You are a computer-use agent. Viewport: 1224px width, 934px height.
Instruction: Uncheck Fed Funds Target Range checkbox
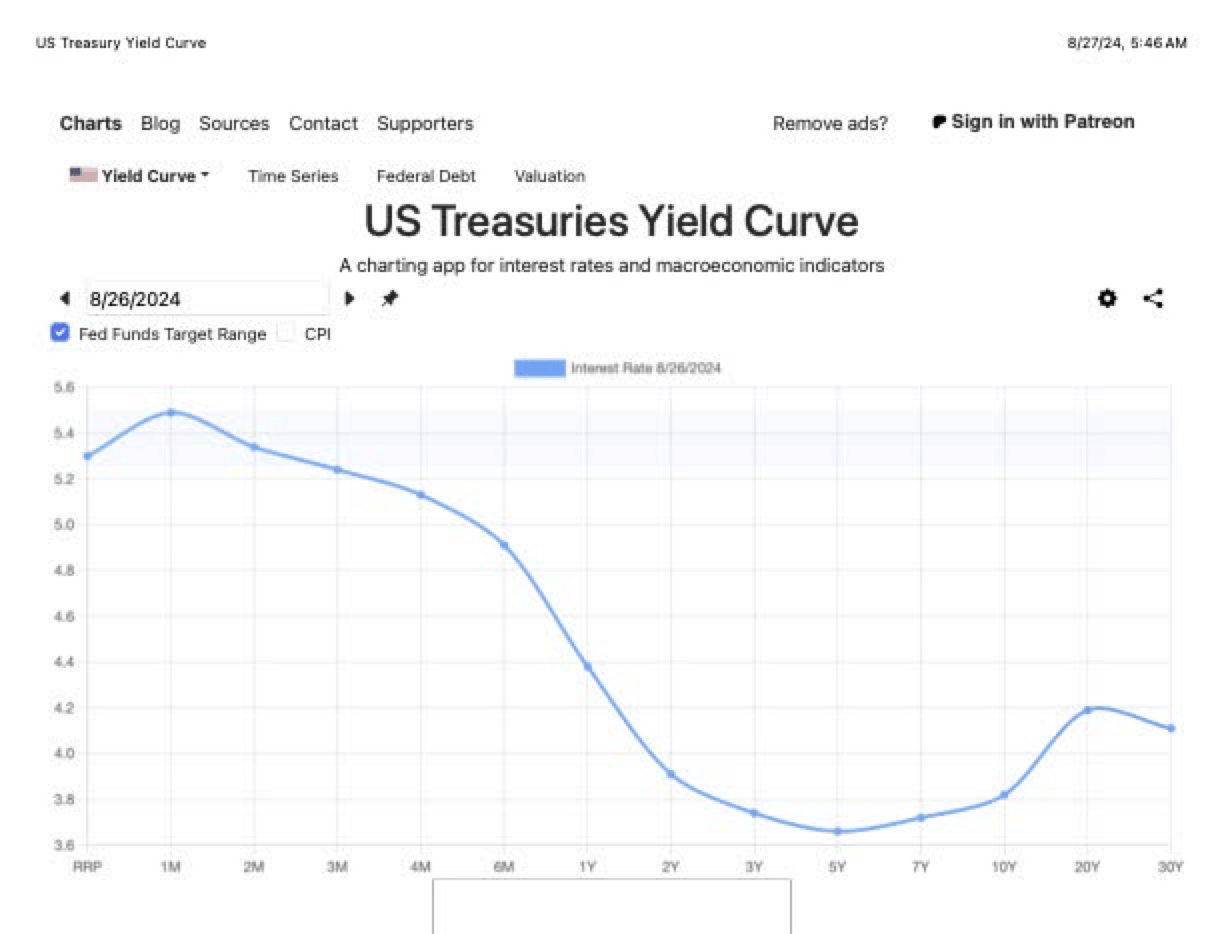coord(60,334)
